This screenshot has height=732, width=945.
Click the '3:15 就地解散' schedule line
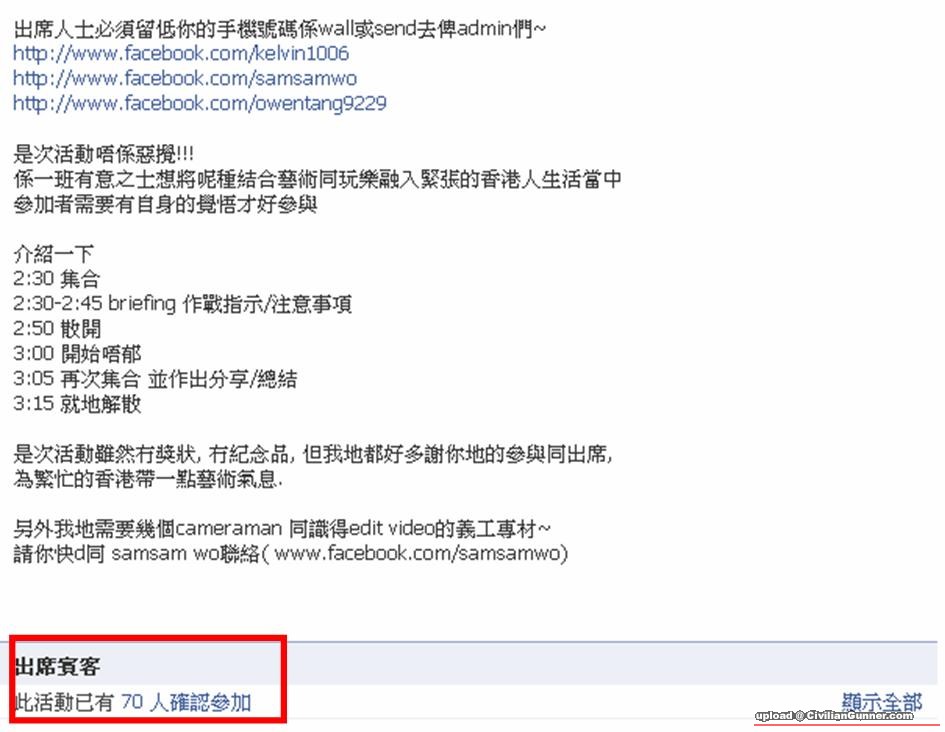coord(77,404)
